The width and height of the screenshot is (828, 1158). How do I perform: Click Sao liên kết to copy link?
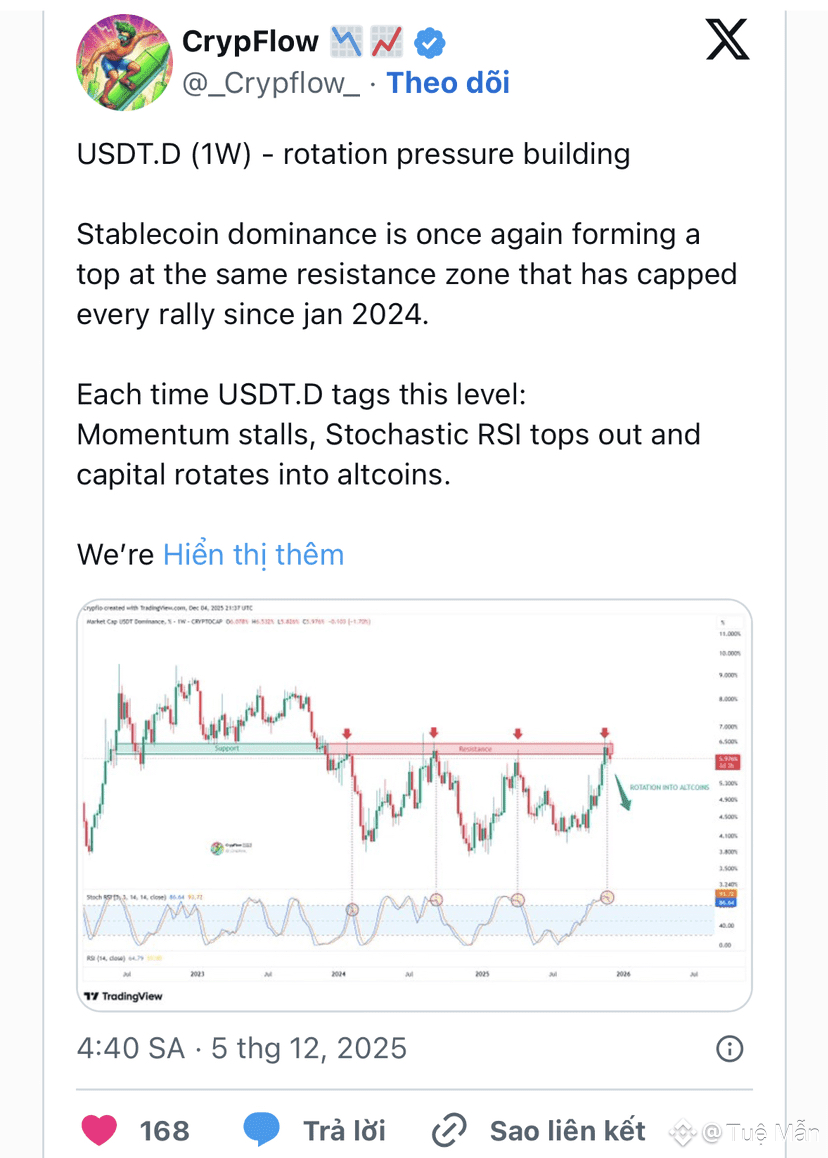click(567, 1130)
